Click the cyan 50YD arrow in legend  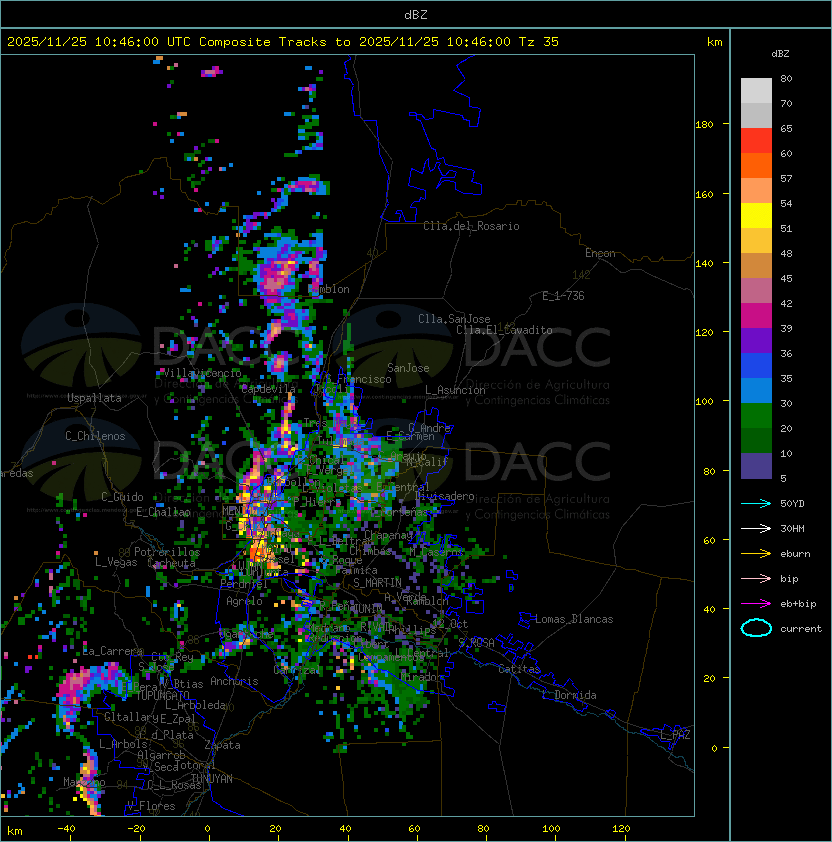756,503
